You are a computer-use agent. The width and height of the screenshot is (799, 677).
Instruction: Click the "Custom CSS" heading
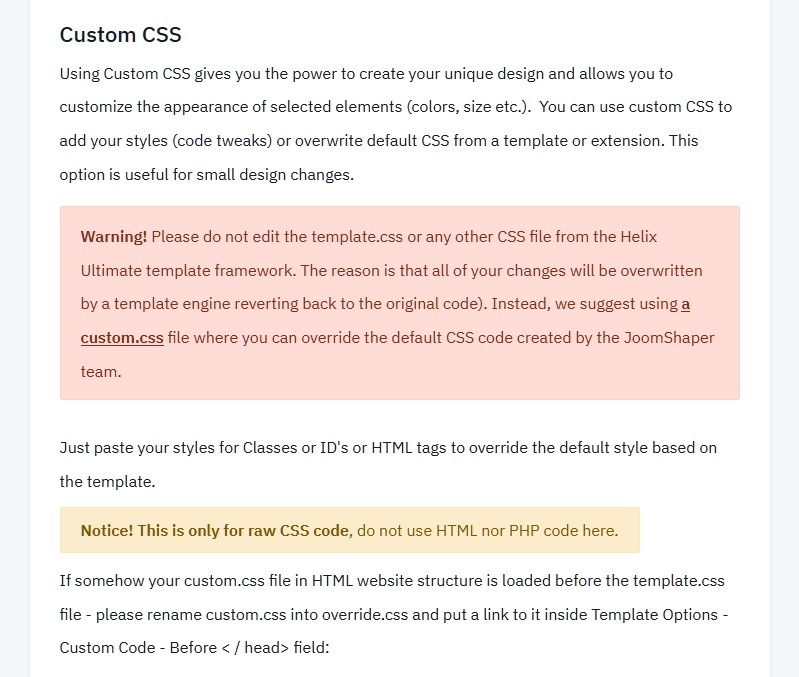pos(120,35)
